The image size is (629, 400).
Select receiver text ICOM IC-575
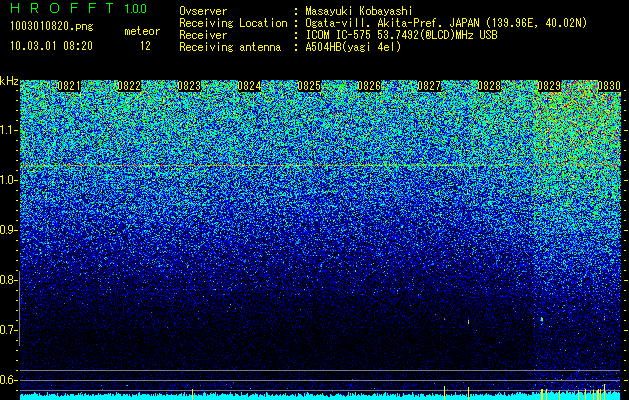340,35
